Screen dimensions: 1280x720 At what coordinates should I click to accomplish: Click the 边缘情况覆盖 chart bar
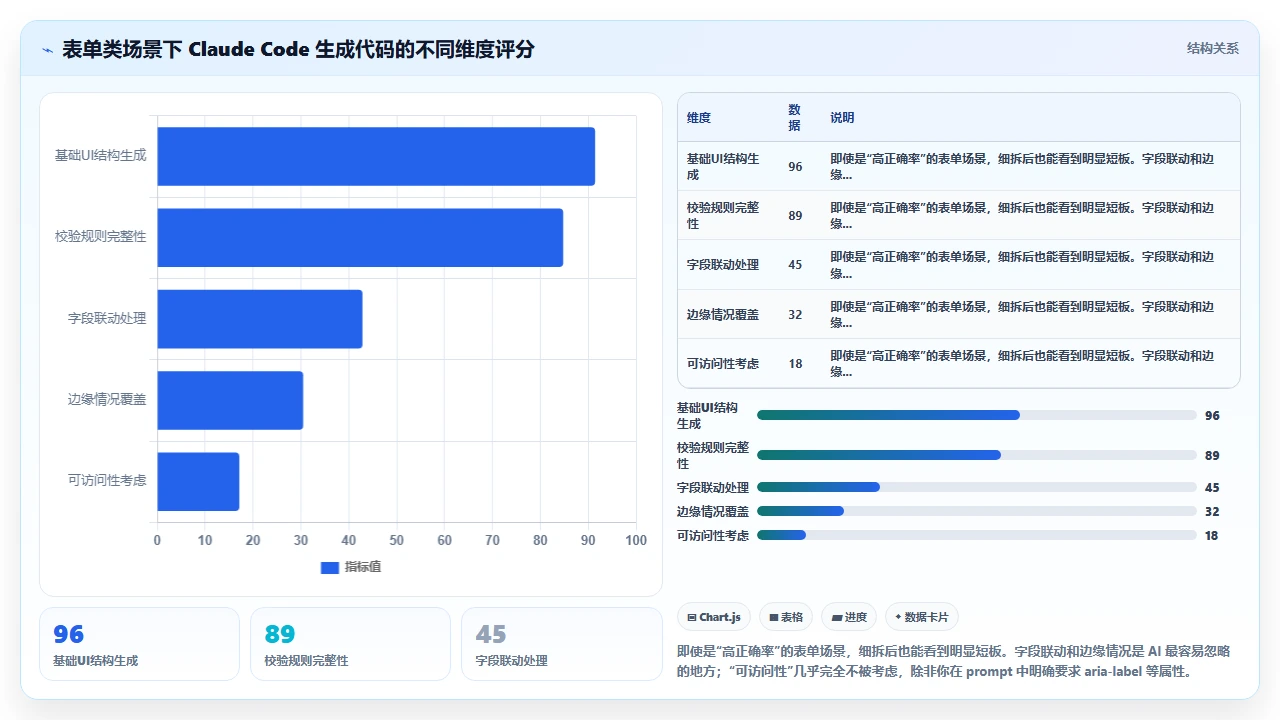coord(230,400)
